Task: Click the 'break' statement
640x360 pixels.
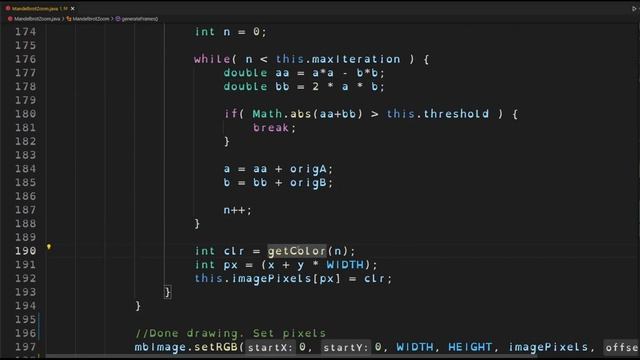Action: tap(271, 128)
